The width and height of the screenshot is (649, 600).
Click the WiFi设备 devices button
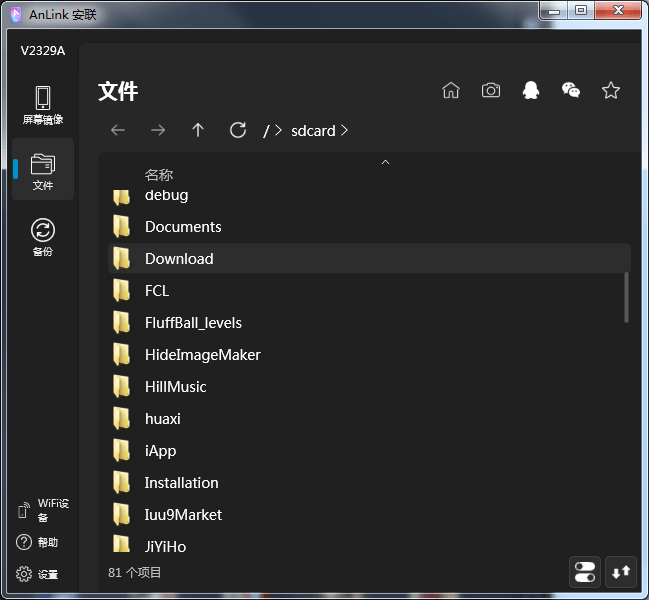pyautogui.click(x=43, y=510)
